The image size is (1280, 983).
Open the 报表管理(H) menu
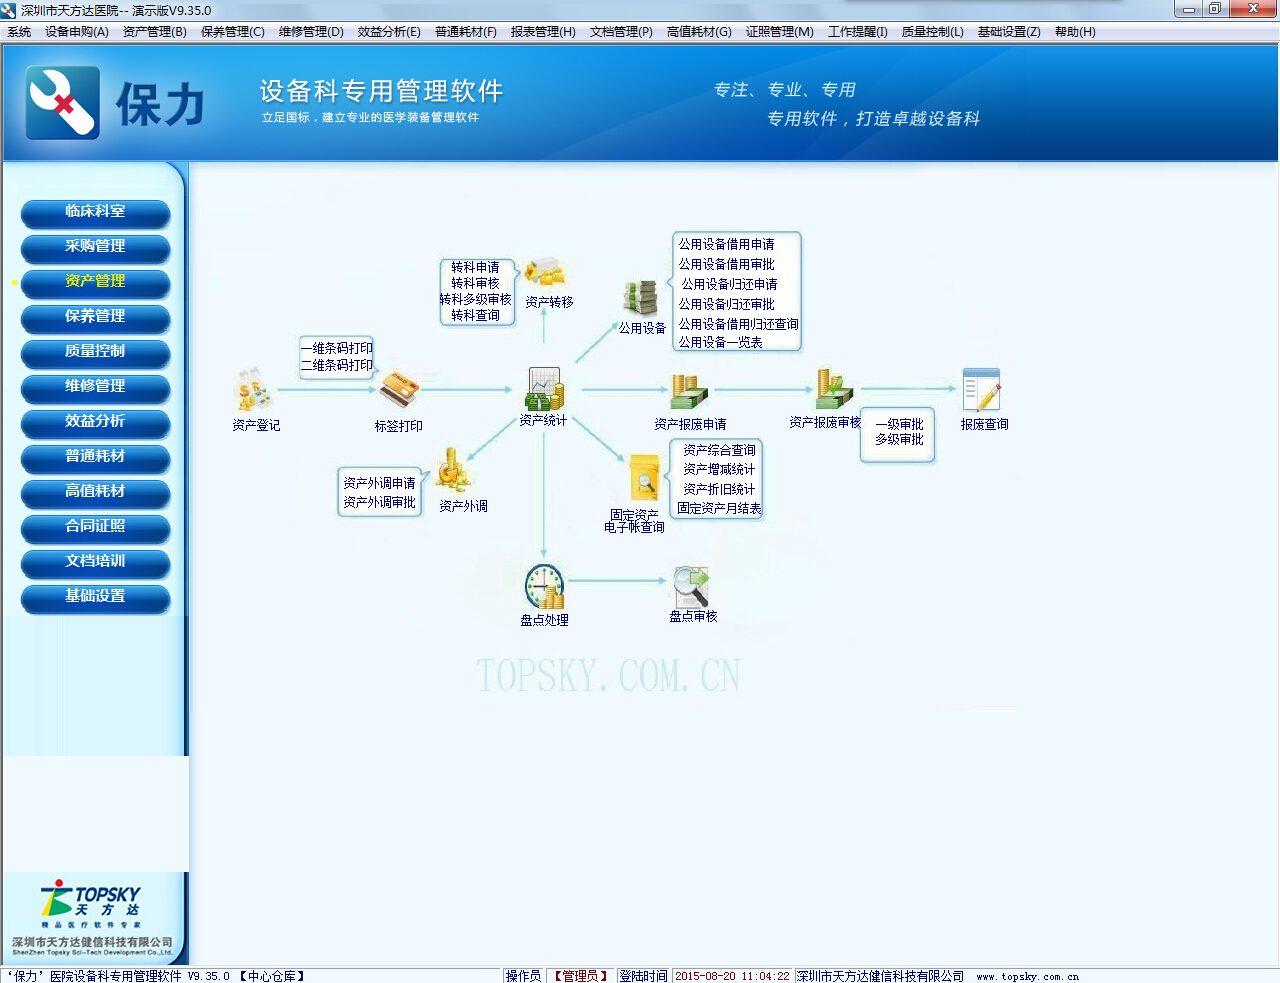click(543, 32)
